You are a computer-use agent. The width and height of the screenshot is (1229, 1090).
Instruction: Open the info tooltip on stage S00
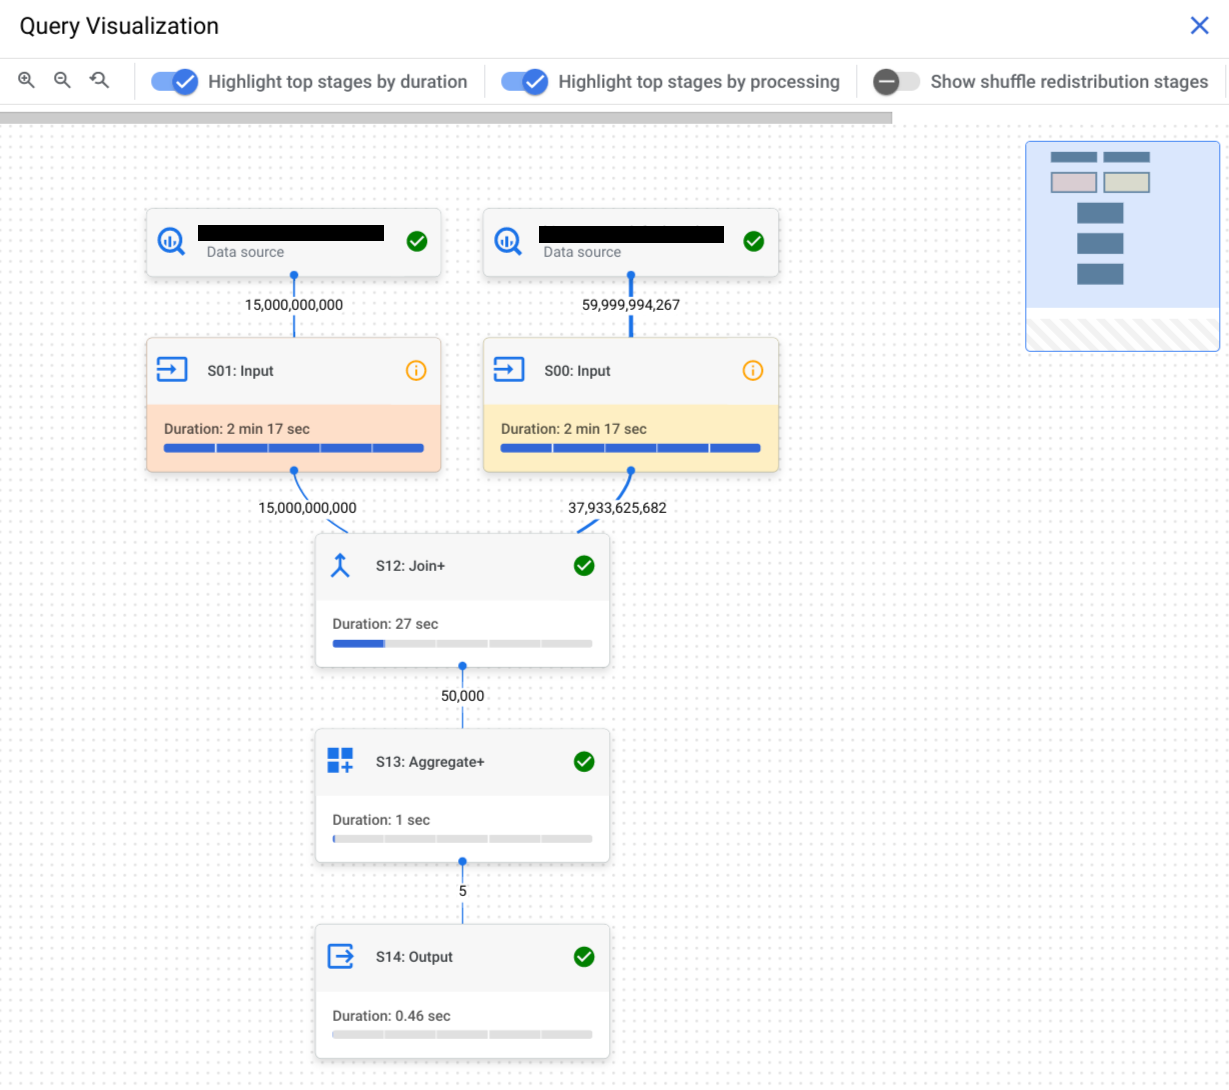coord(752,369)
